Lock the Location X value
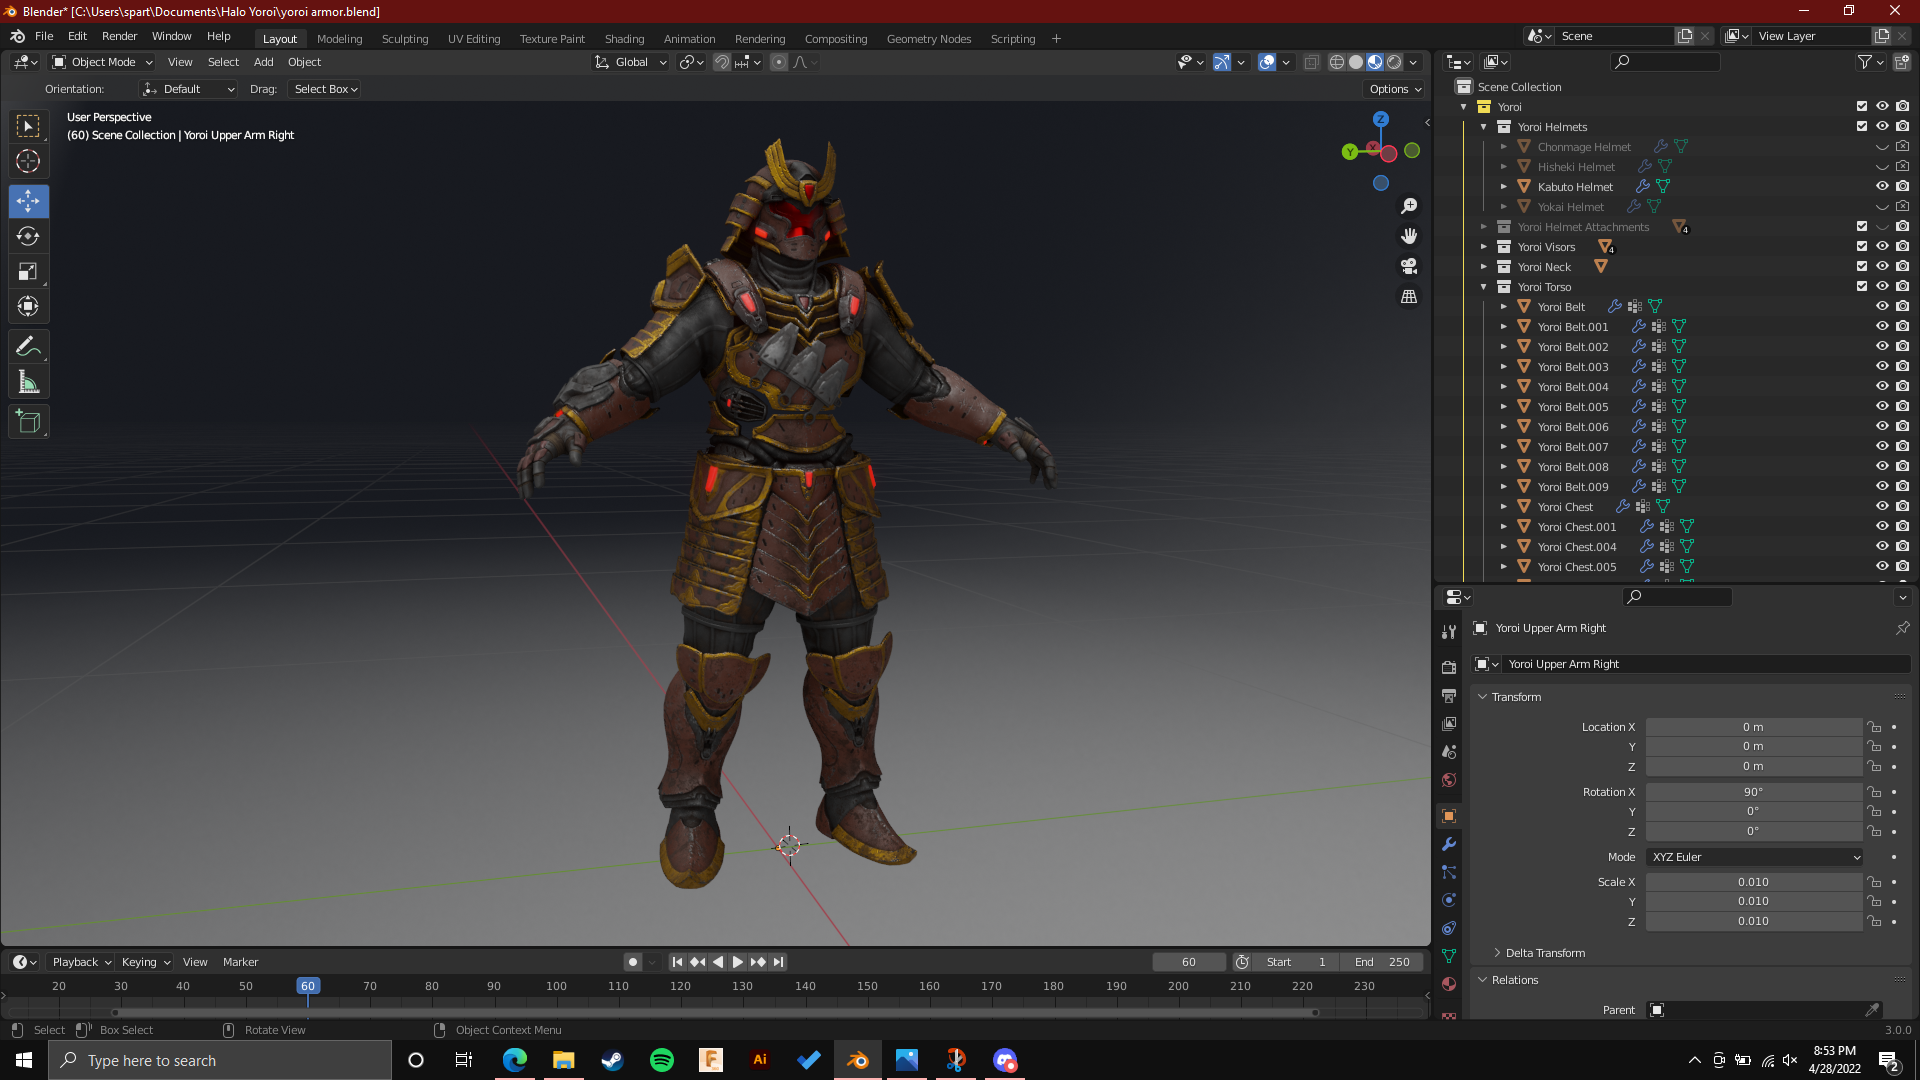The image size is (1920, 1080). pyautogui.click(x=1875, y=727)
